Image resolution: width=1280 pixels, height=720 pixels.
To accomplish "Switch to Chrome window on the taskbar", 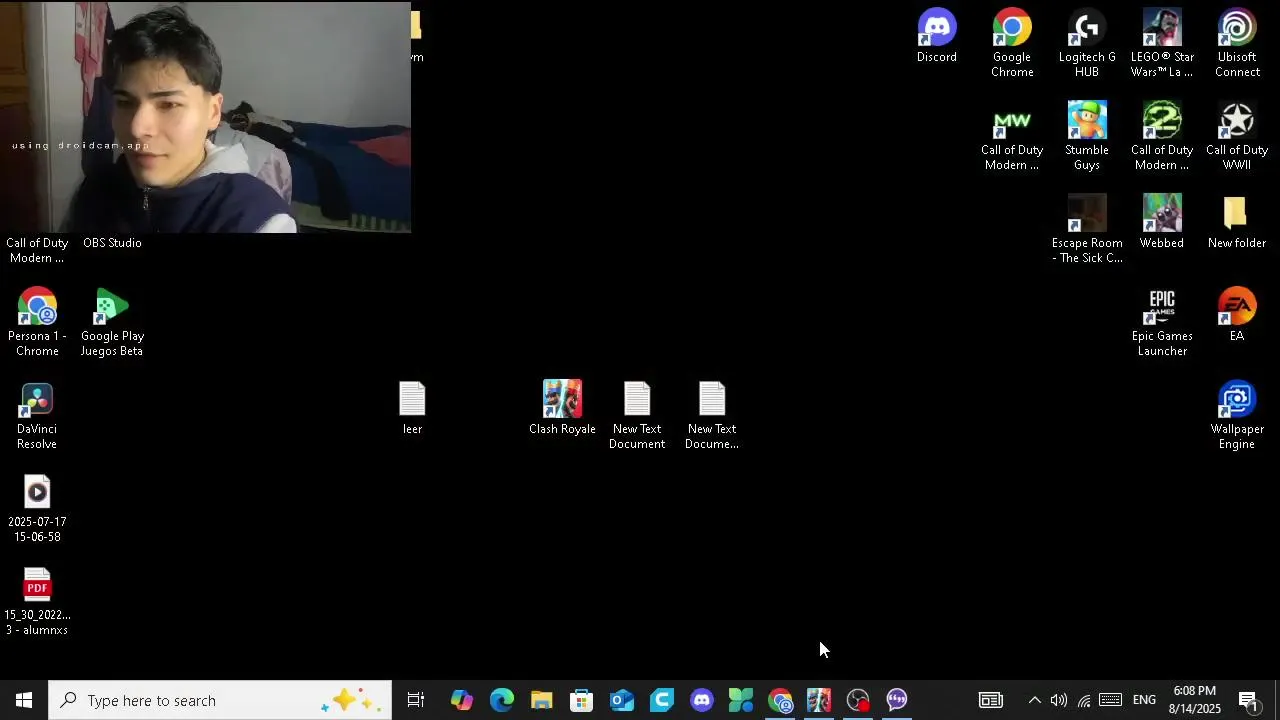I will tap(780, 700).
